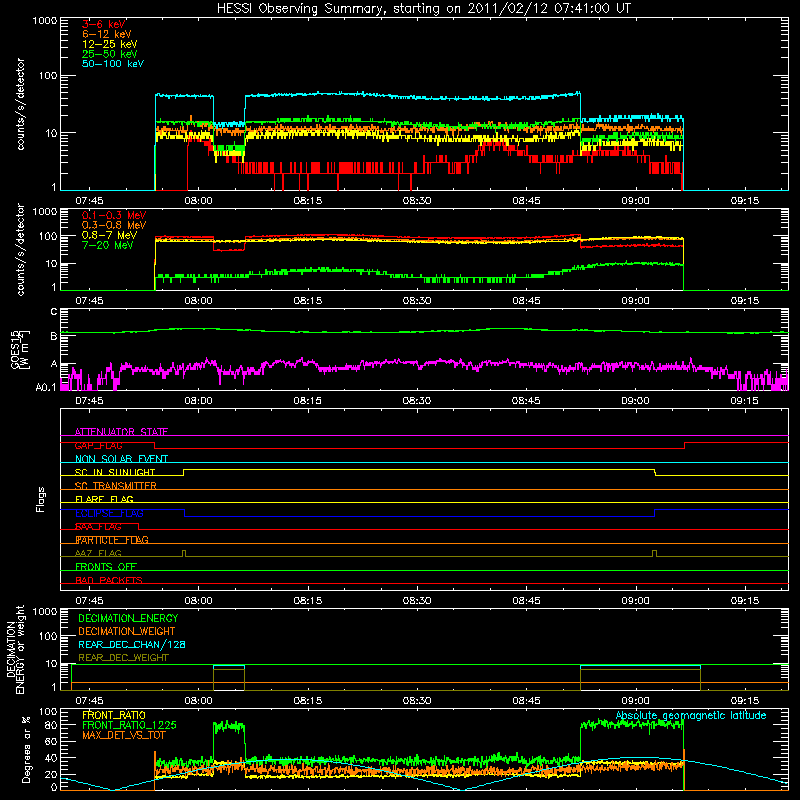800x800 pixels.
Task: Click the GOES15 axis label
Action: 20,349
